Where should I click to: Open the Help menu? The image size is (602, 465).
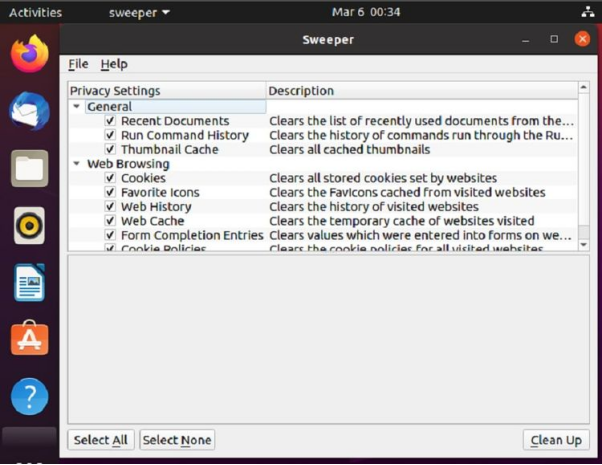click(114, 64)
